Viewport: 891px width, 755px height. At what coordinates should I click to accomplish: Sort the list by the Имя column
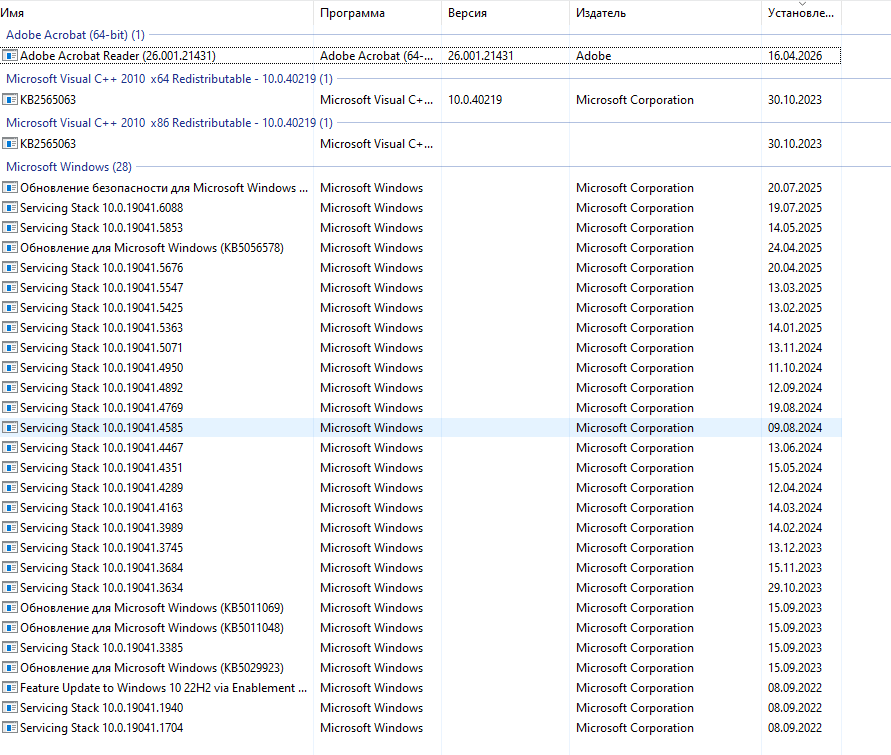tap(156, 13)
